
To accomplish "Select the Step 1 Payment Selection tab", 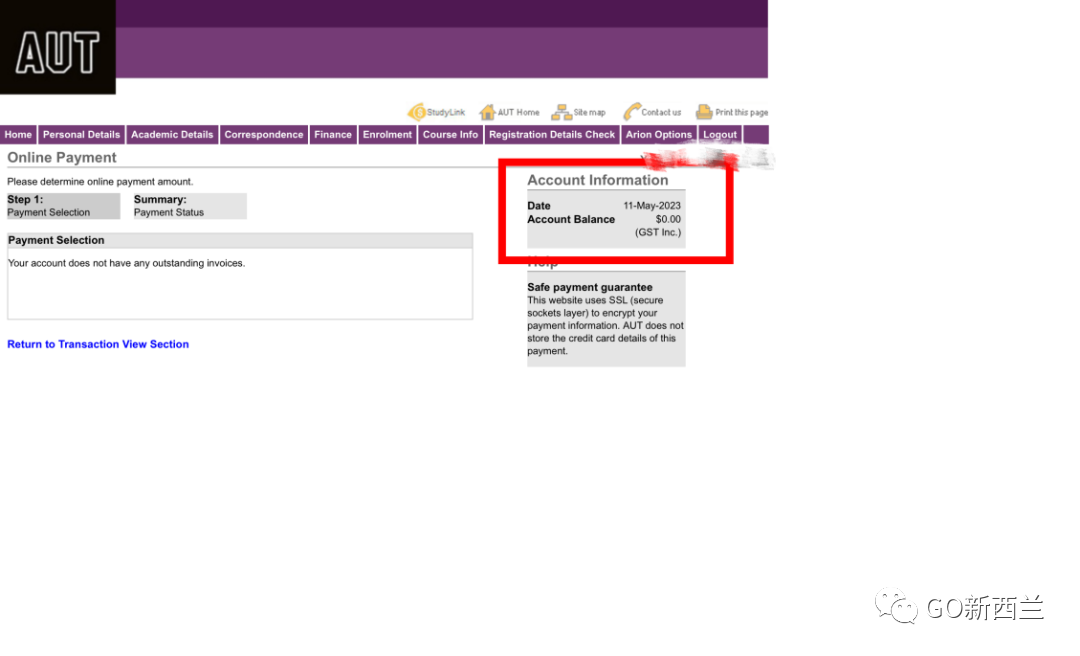I will (63, 206).
